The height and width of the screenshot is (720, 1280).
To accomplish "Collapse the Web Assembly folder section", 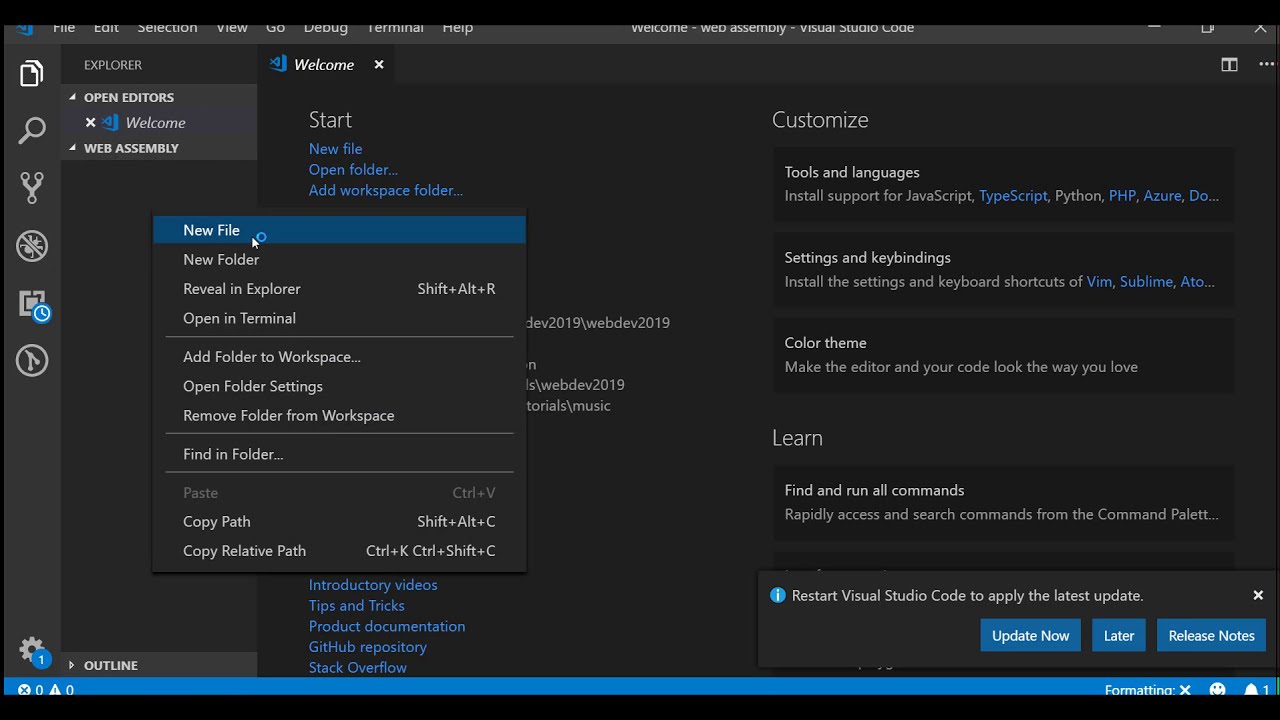I will tap(73, 148).
